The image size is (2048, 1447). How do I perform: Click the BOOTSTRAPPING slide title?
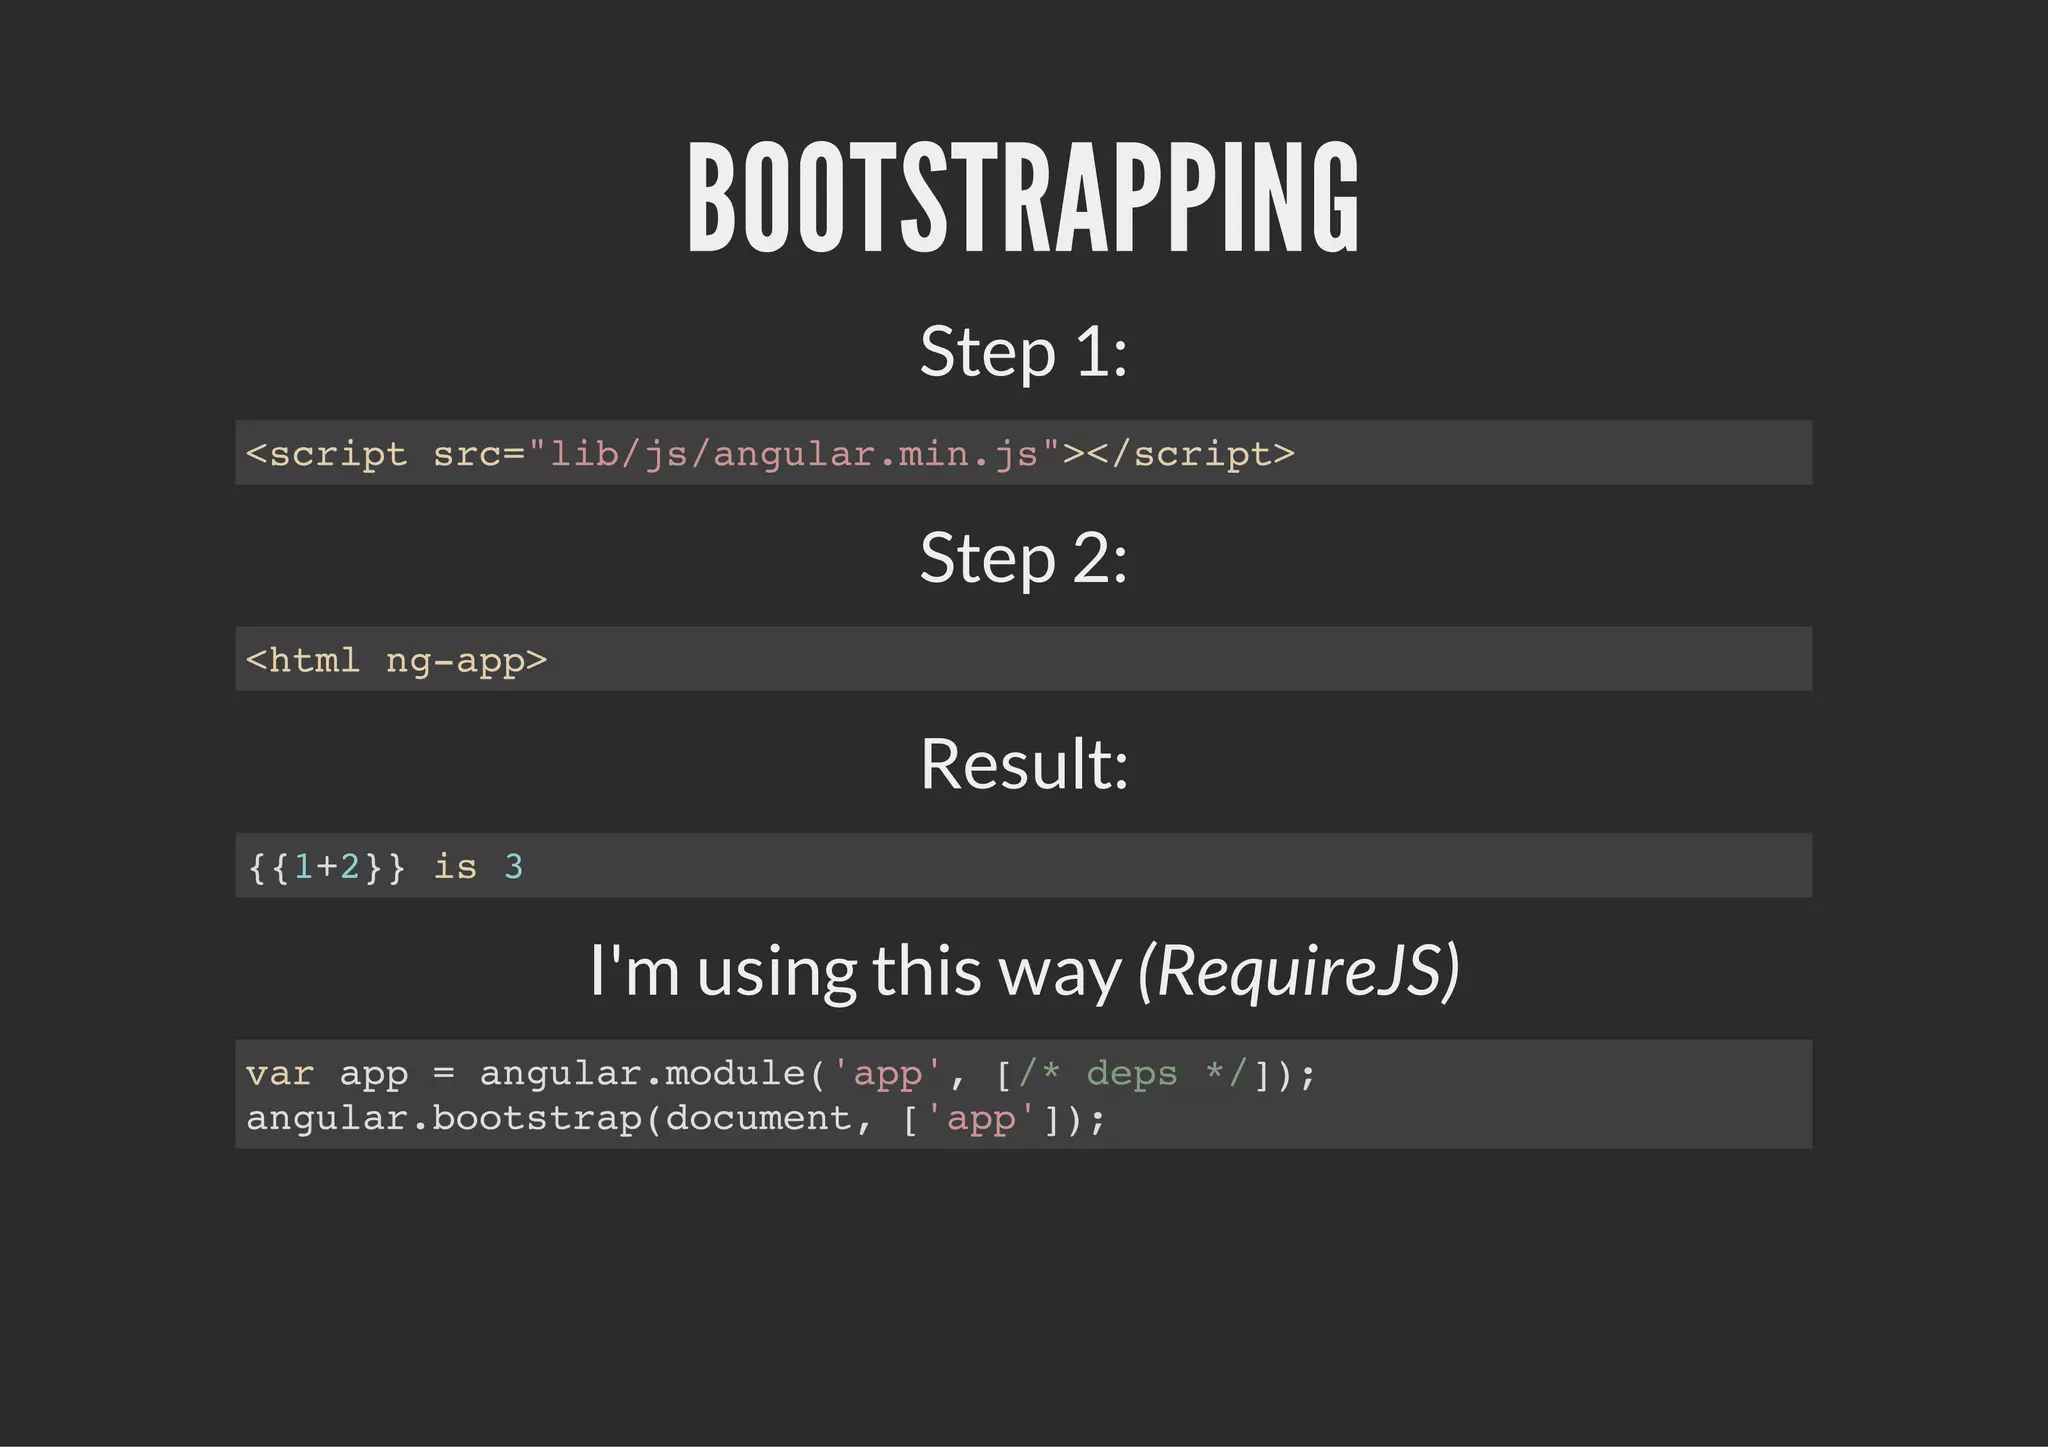click(1023, 197)
